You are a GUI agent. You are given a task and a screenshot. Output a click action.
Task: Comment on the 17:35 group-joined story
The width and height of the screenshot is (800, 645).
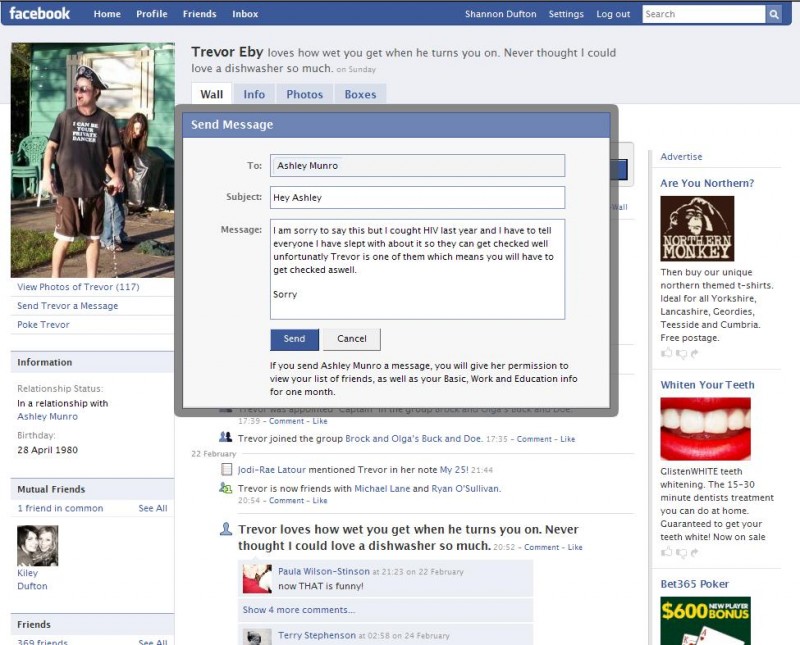pyautogui.click(x=534, y=439)
